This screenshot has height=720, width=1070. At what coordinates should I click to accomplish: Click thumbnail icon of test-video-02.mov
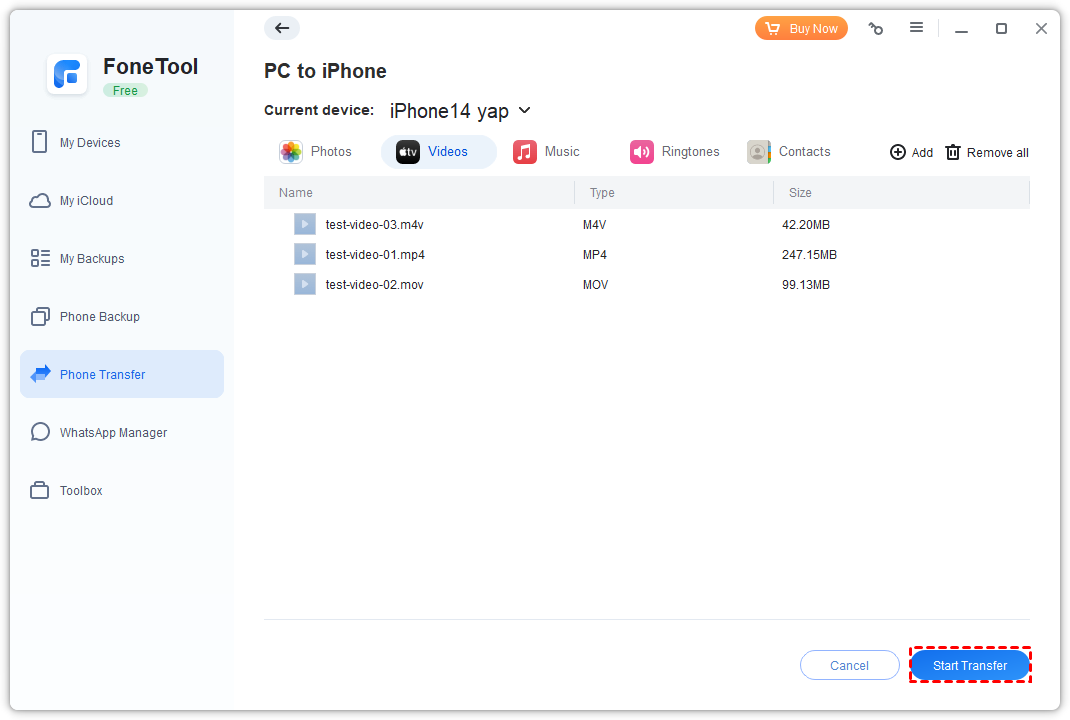click(x=305, y=284)
